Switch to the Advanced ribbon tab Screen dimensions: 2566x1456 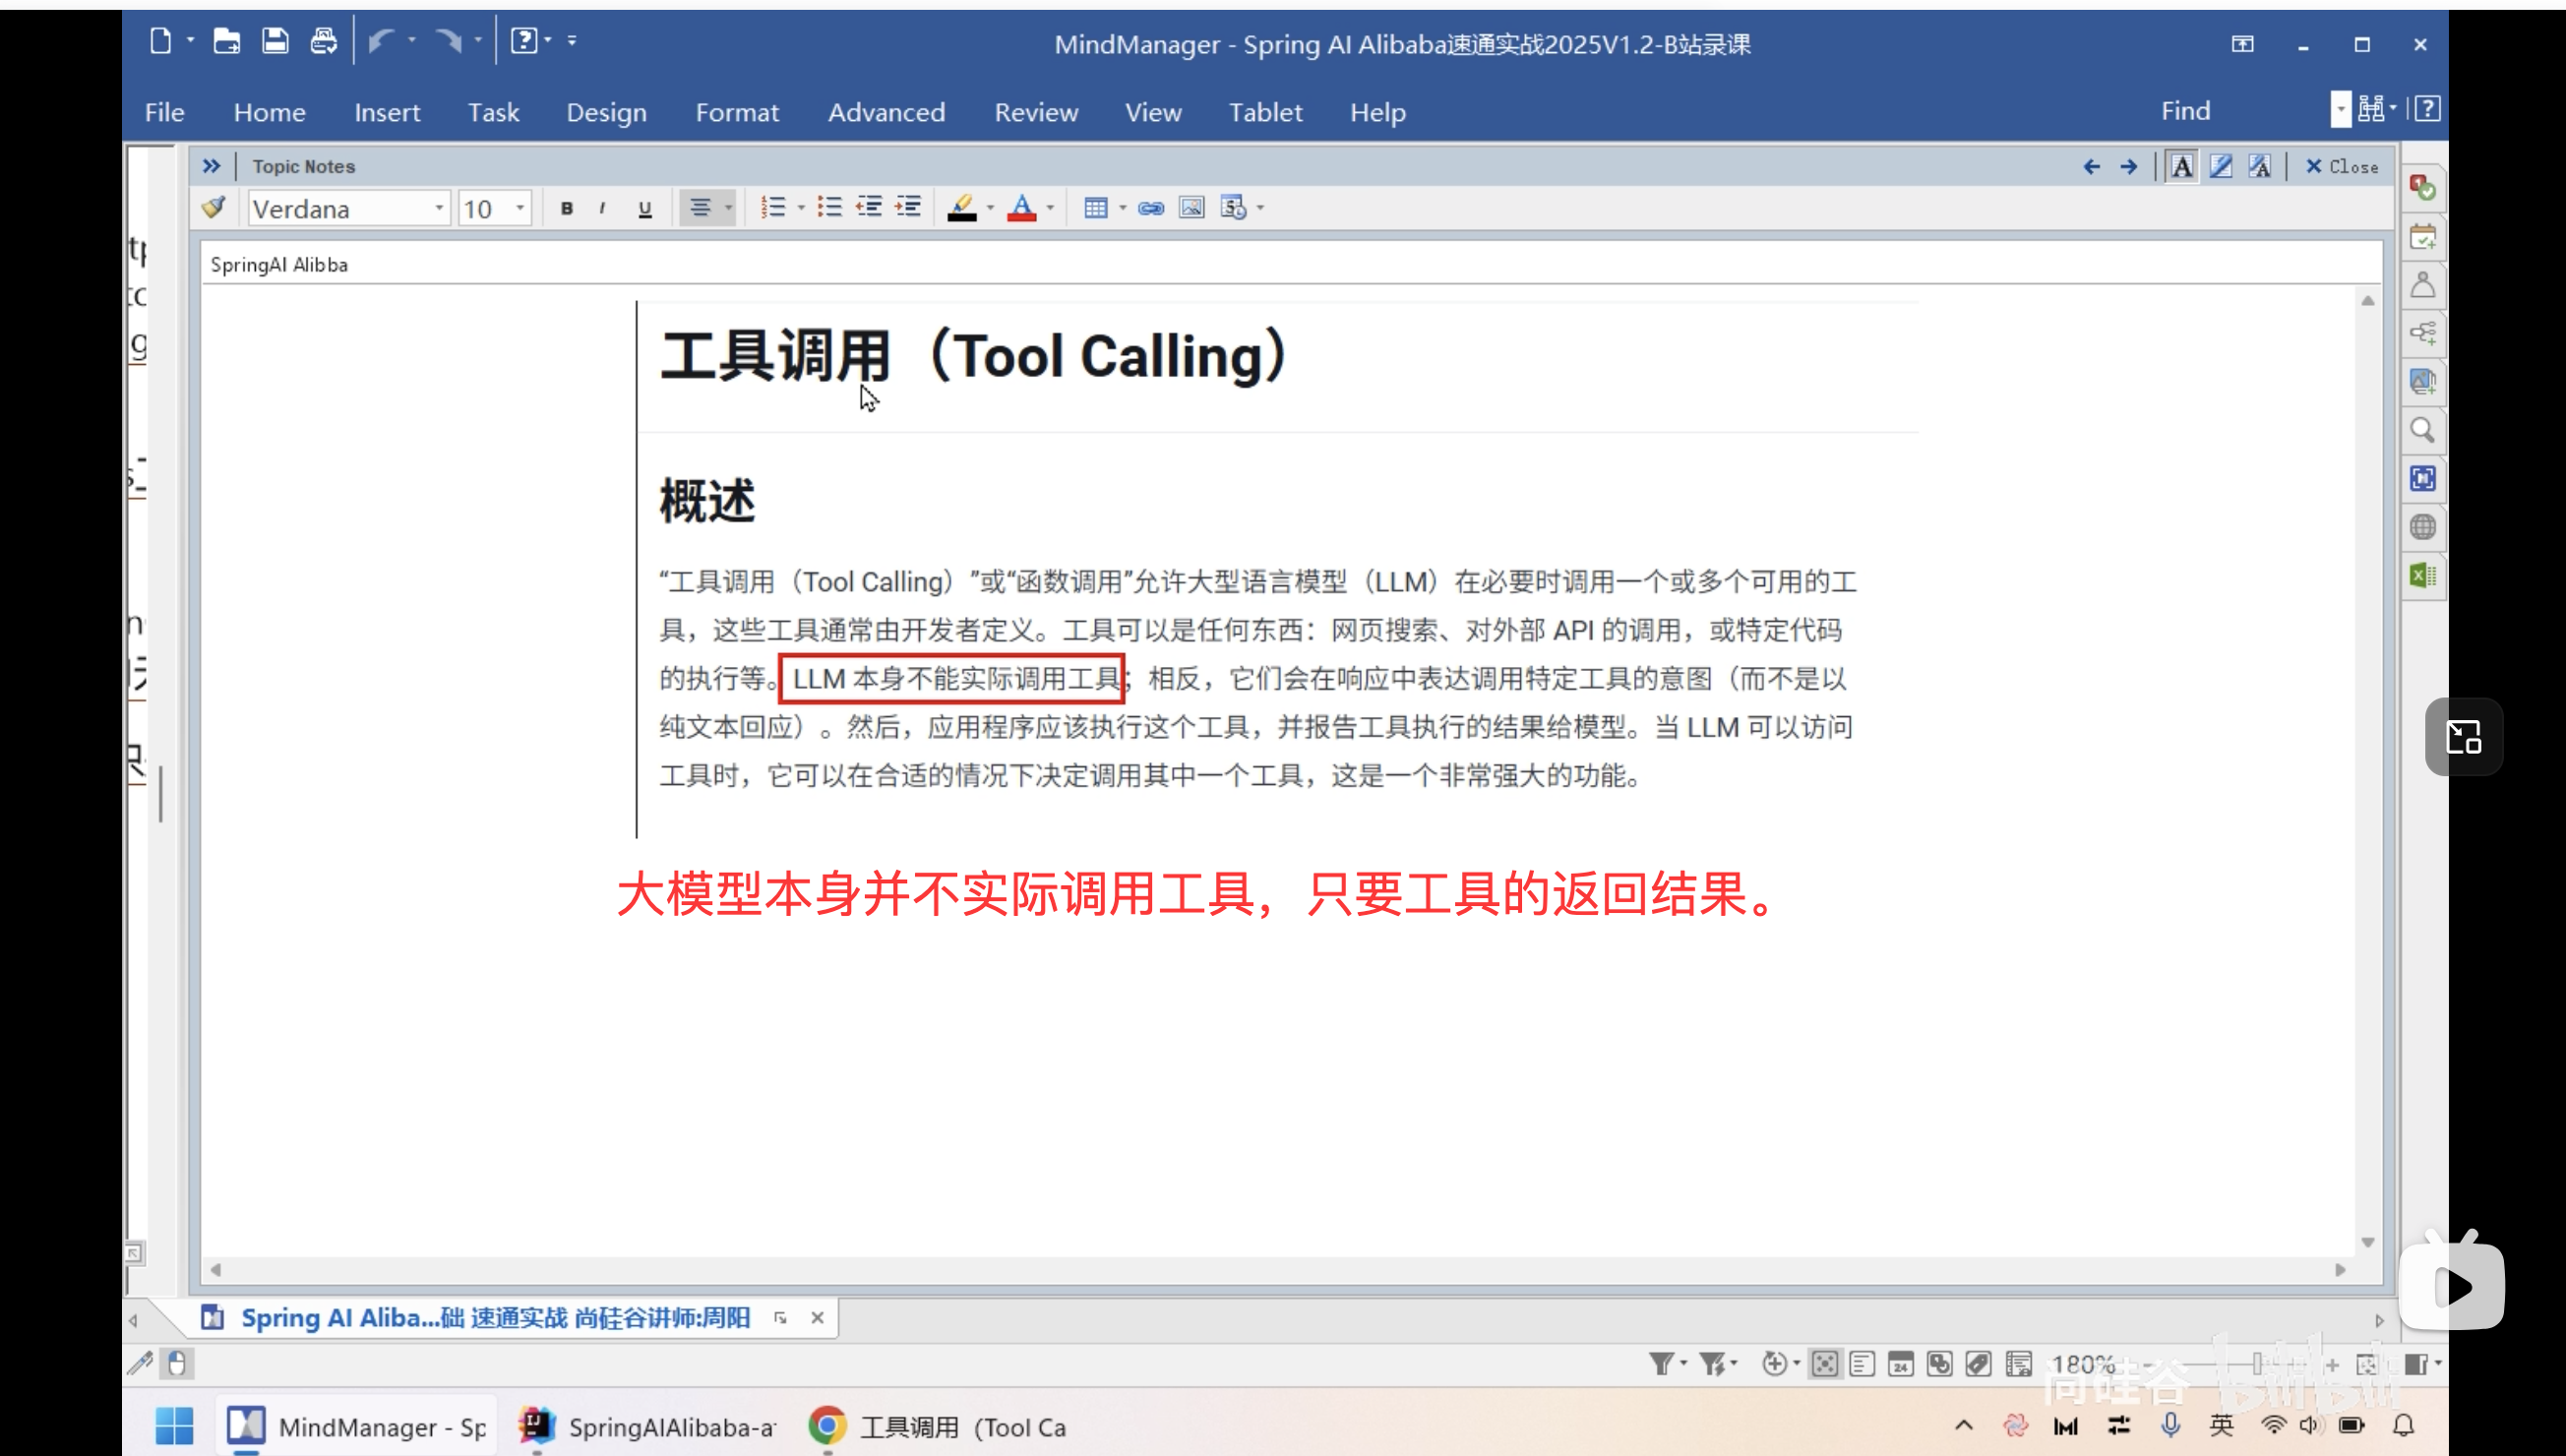pyautogui.click(x=886, y=112)
